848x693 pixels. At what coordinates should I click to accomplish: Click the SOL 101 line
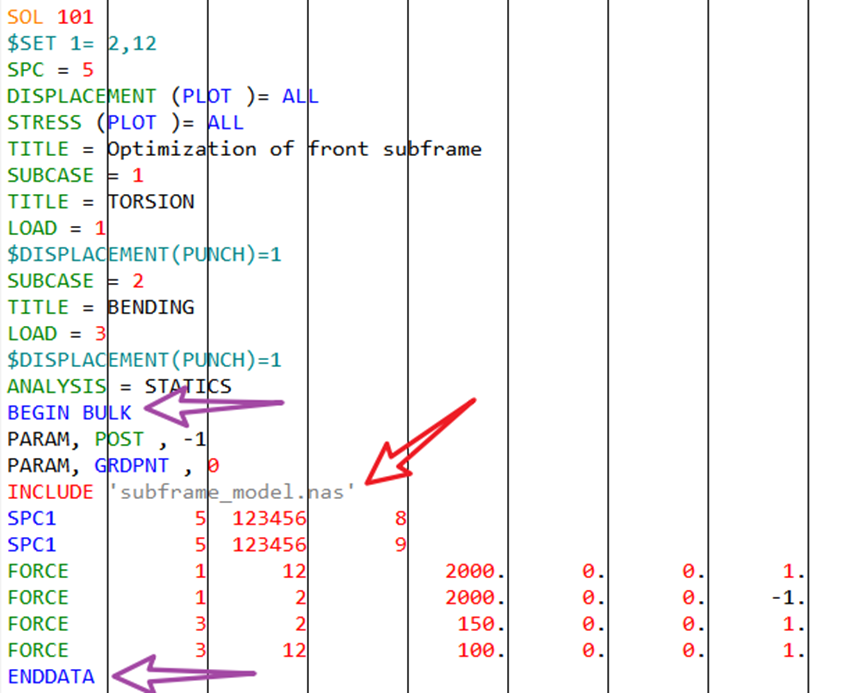(50, 17)
